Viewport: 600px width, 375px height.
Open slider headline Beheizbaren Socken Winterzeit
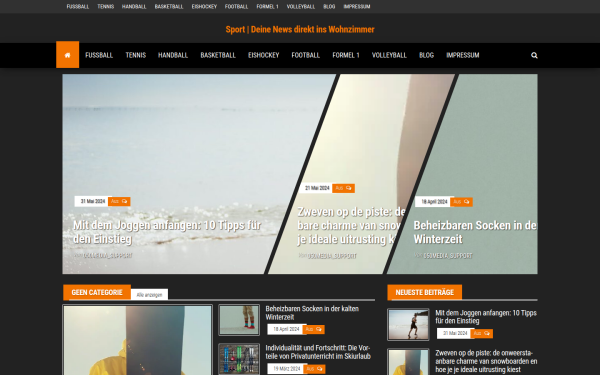pyautogui.click(x=475, y=232)
